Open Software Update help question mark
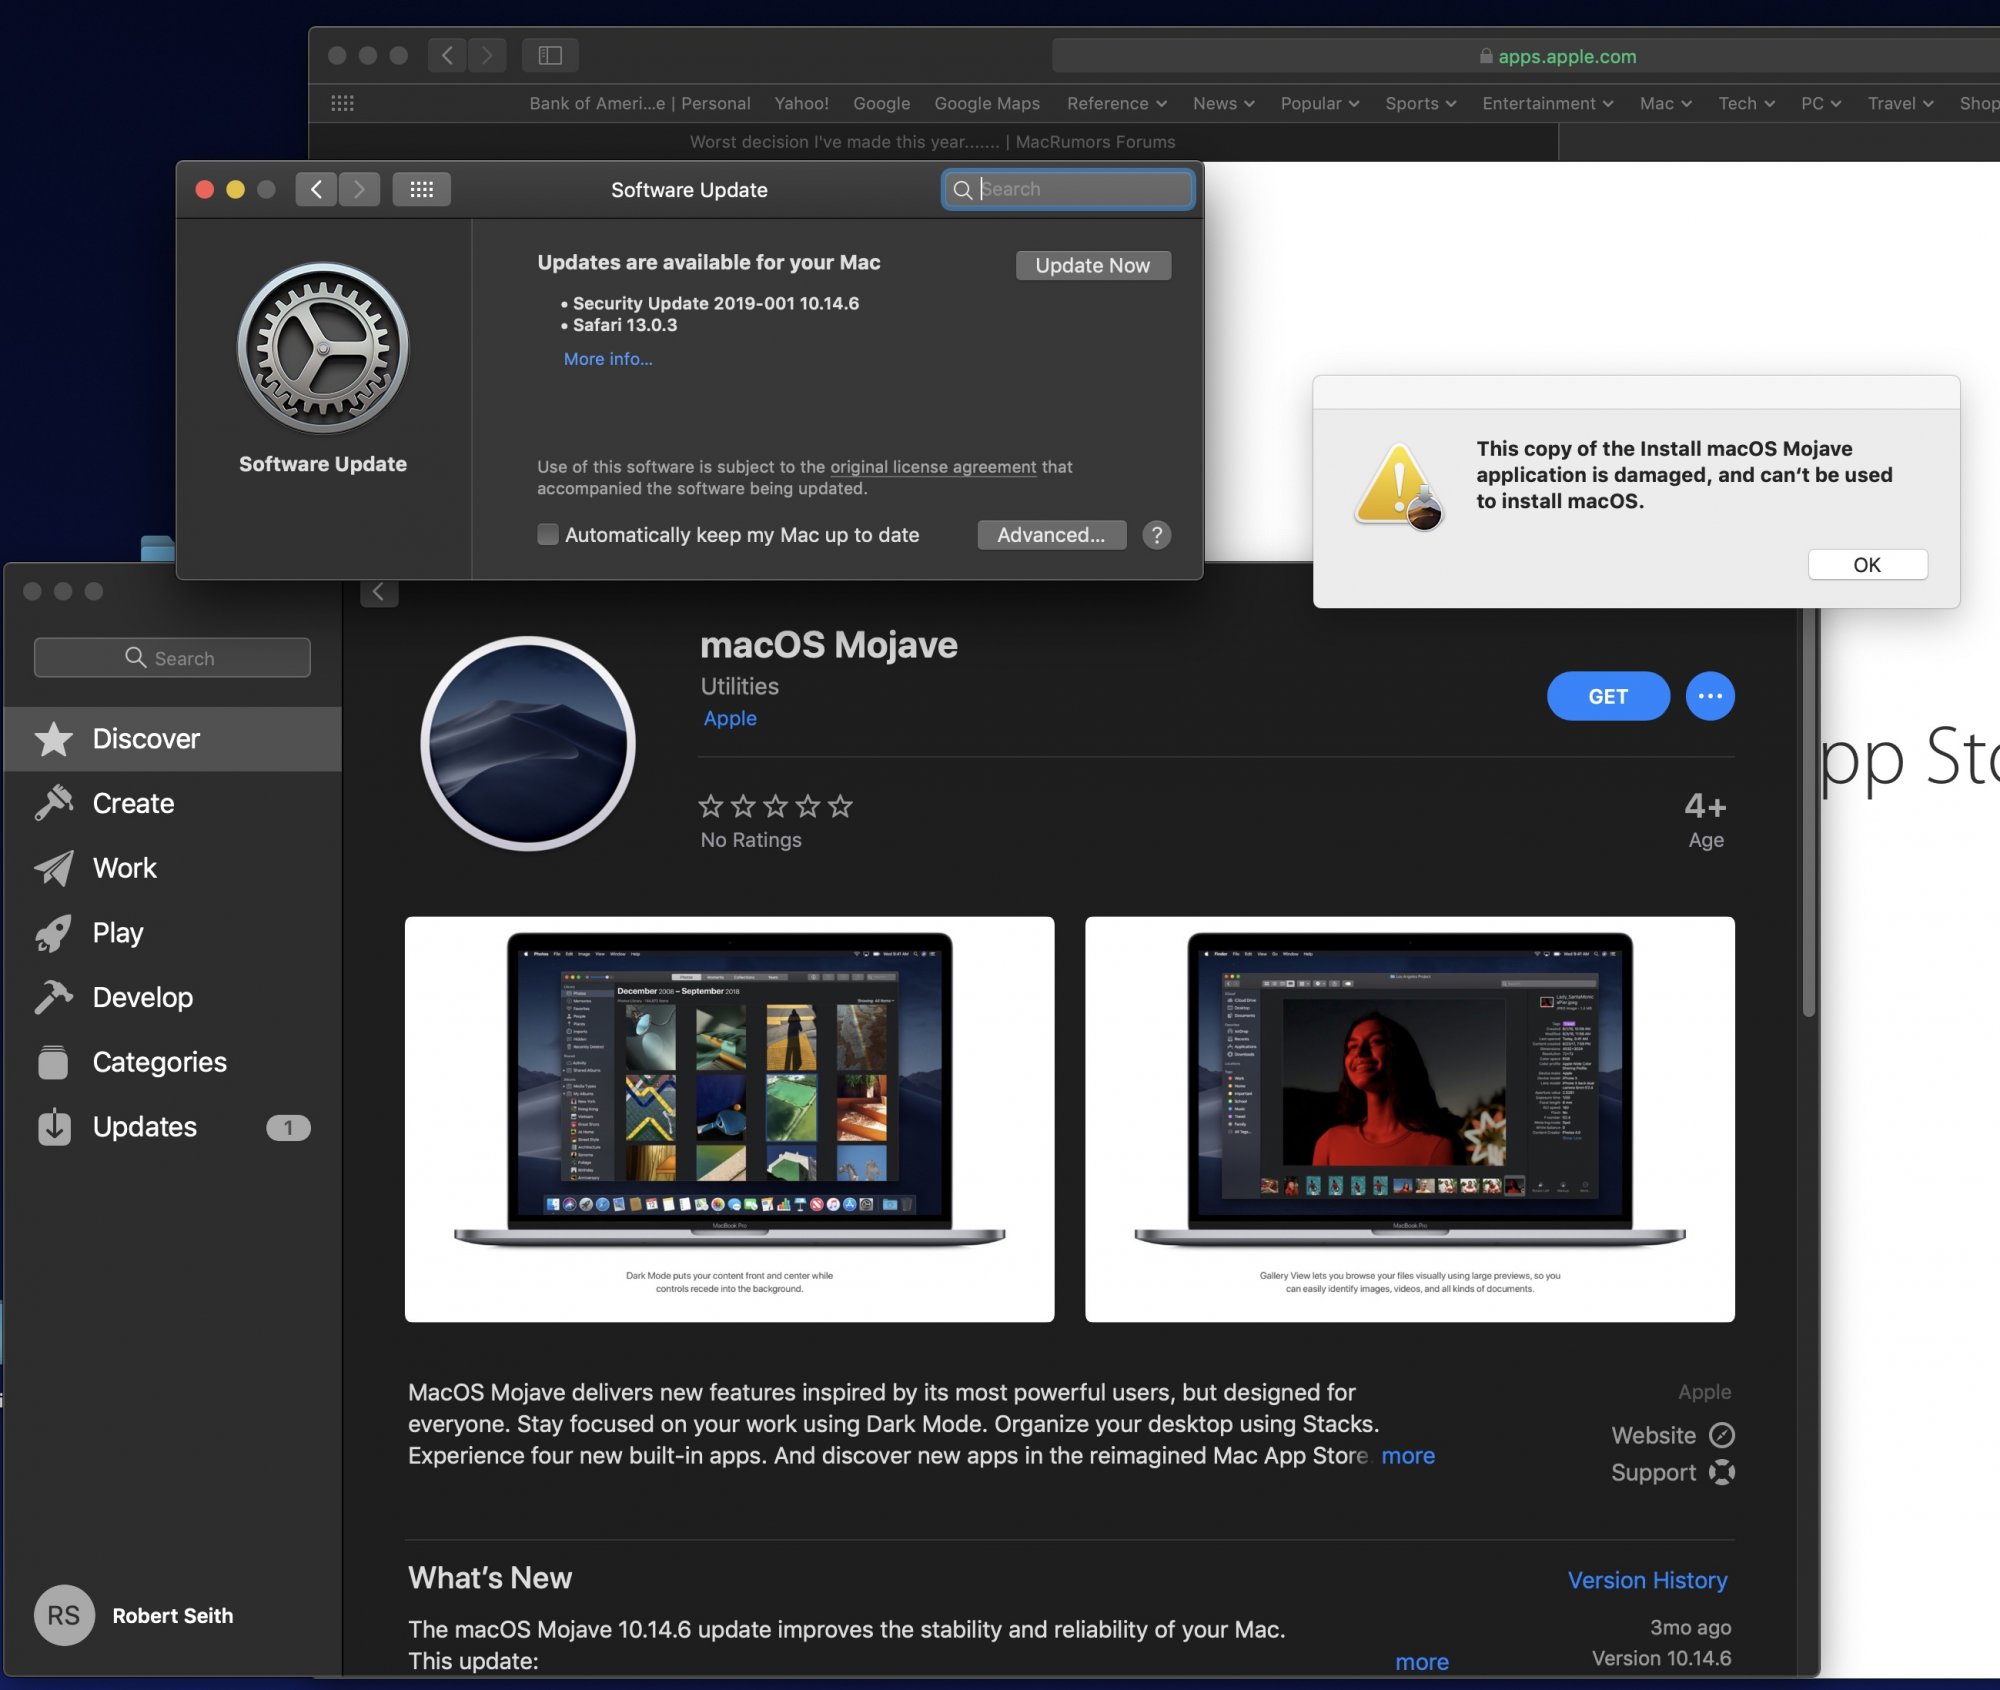This screenshot has width=2000, height=1690. (x=1156, y=535)
